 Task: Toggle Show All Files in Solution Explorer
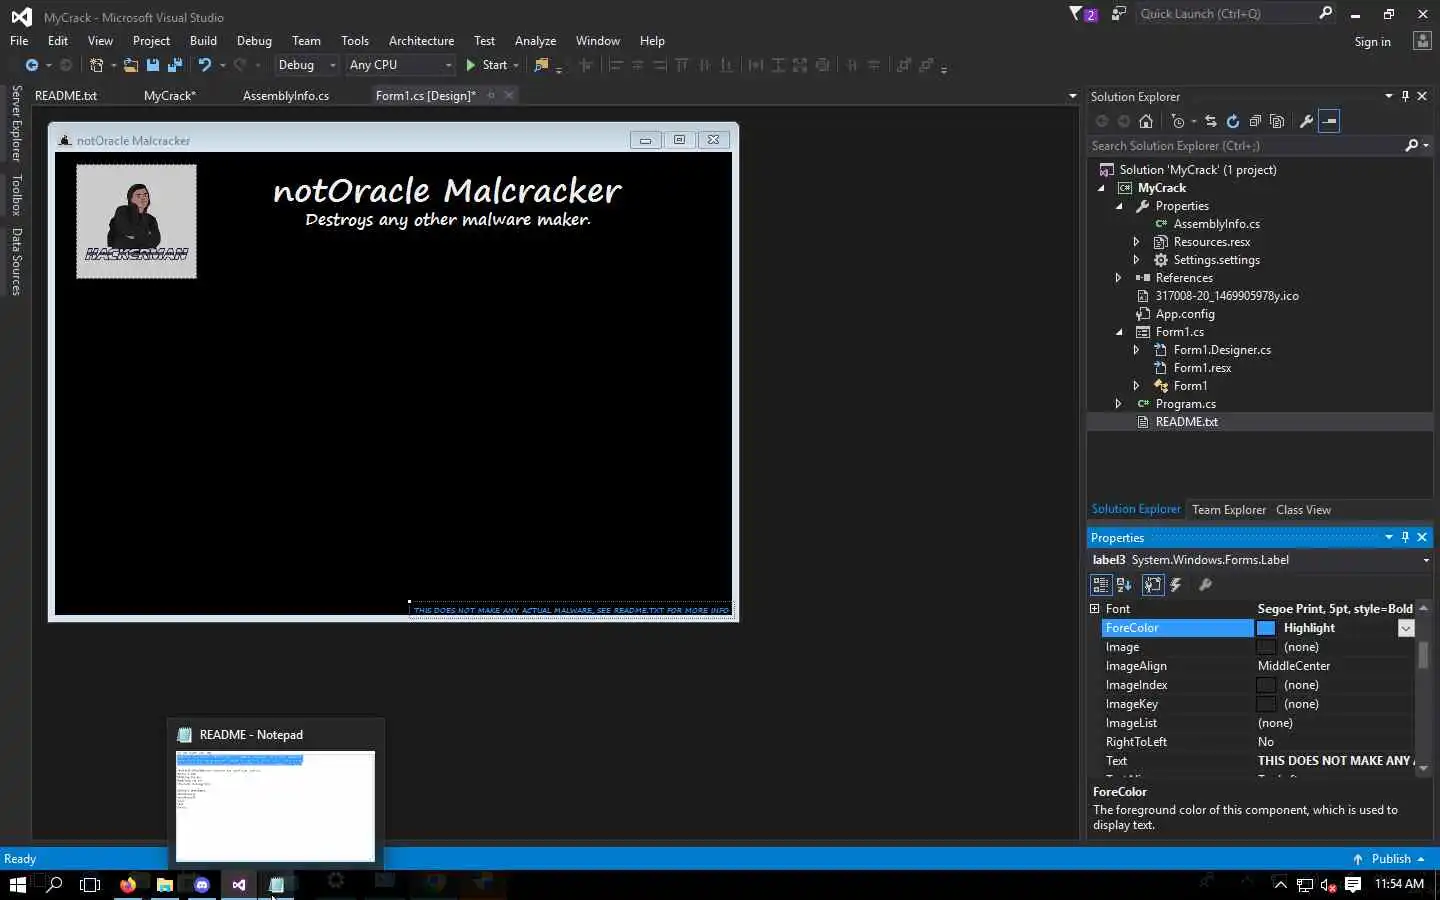tap(1277, 121)
